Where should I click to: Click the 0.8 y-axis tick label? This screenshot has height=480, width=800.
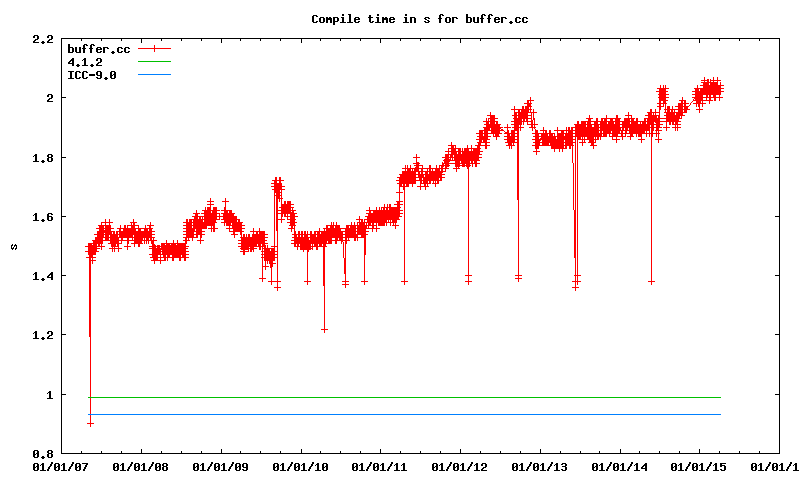click(43, 453)
